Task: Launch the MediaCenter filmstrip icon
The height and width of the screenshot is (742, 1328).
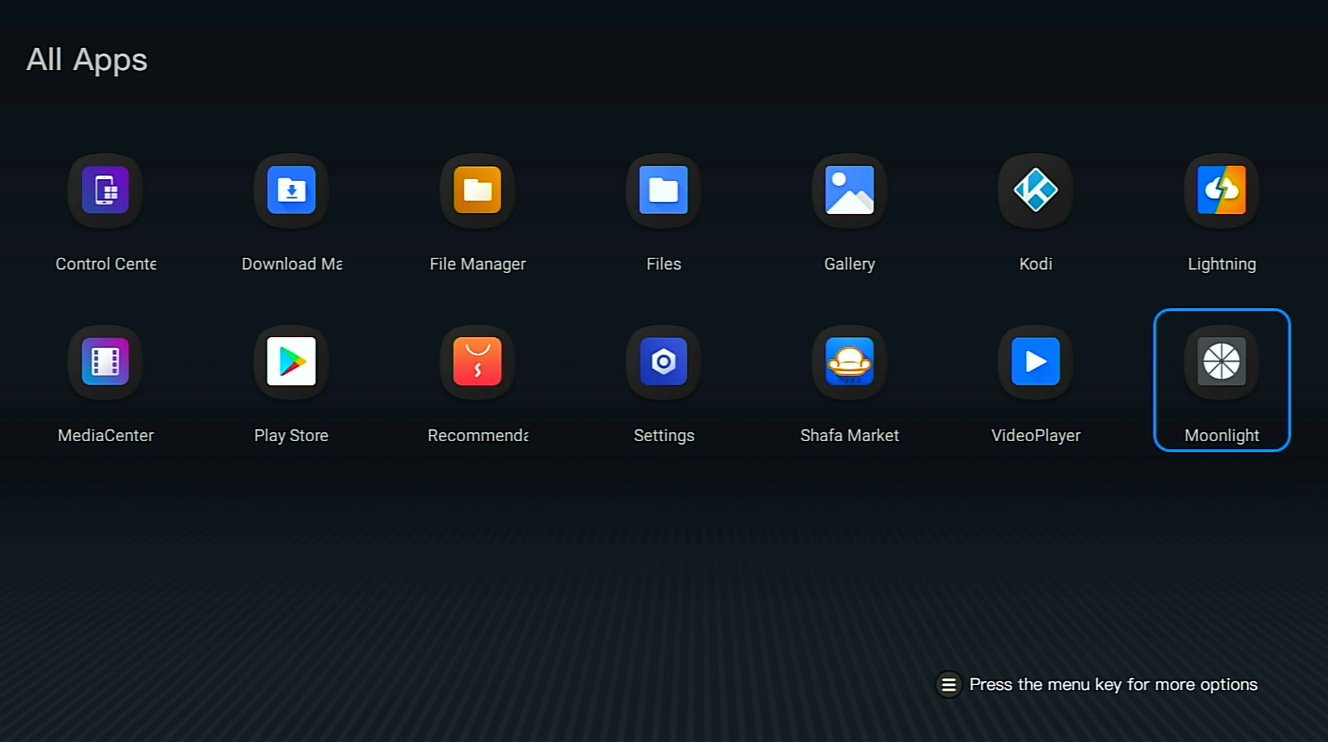Action: tap(105, 361)
